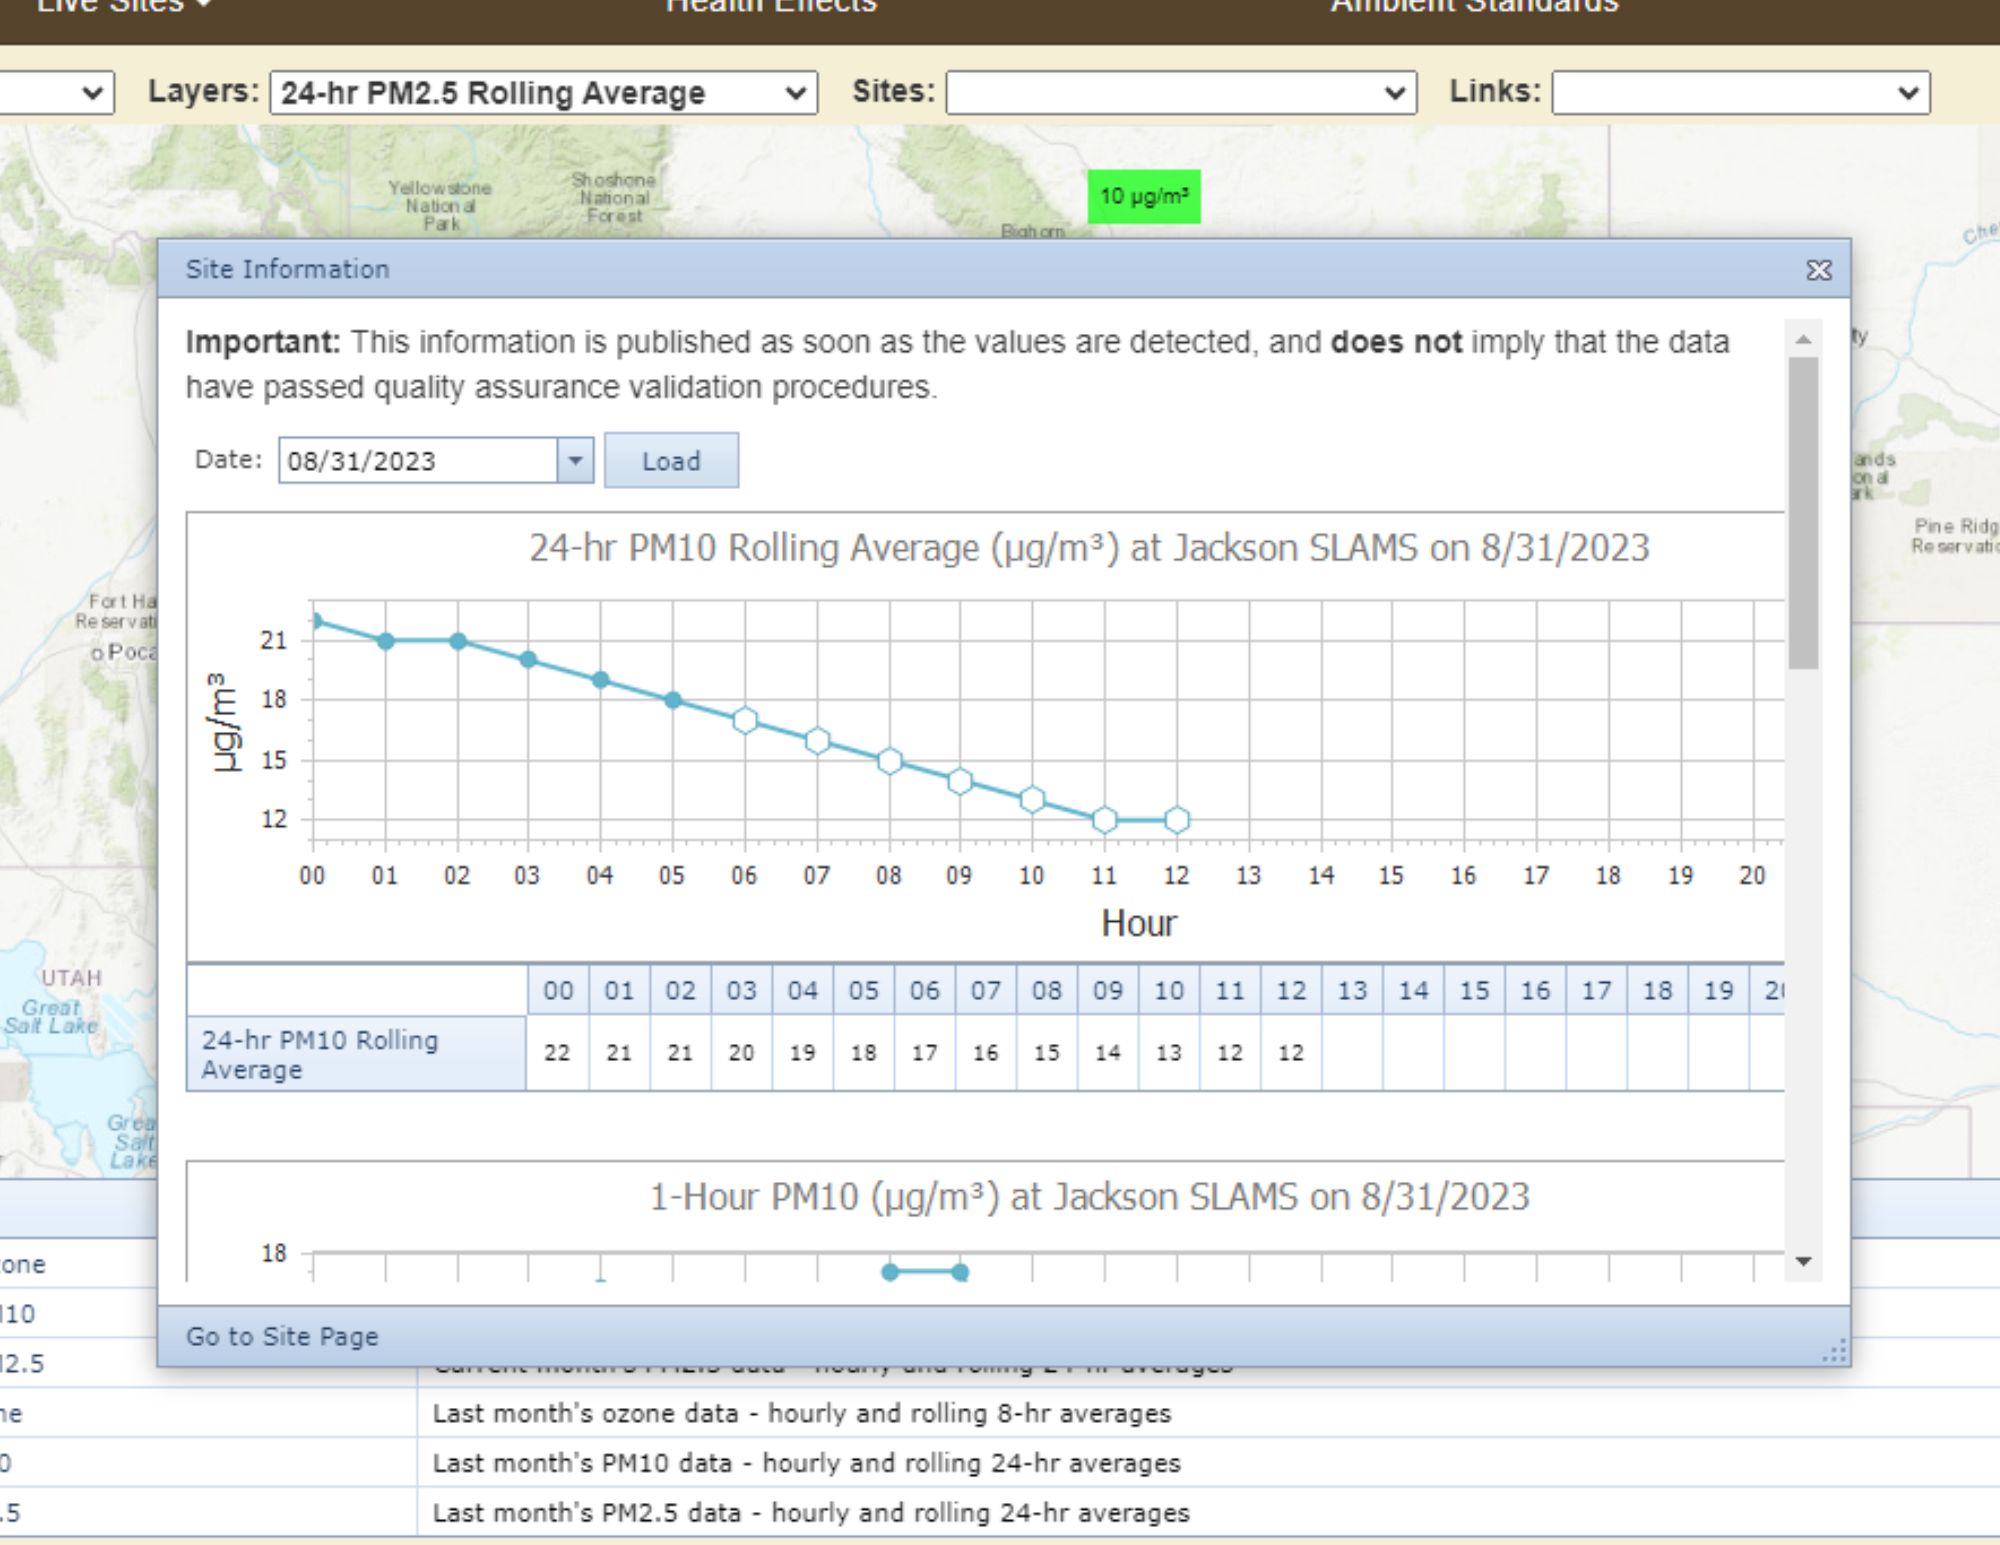Close the Site Information dialog
This screenshot has height=1545, width=2000.
(x=1819, y=270)
